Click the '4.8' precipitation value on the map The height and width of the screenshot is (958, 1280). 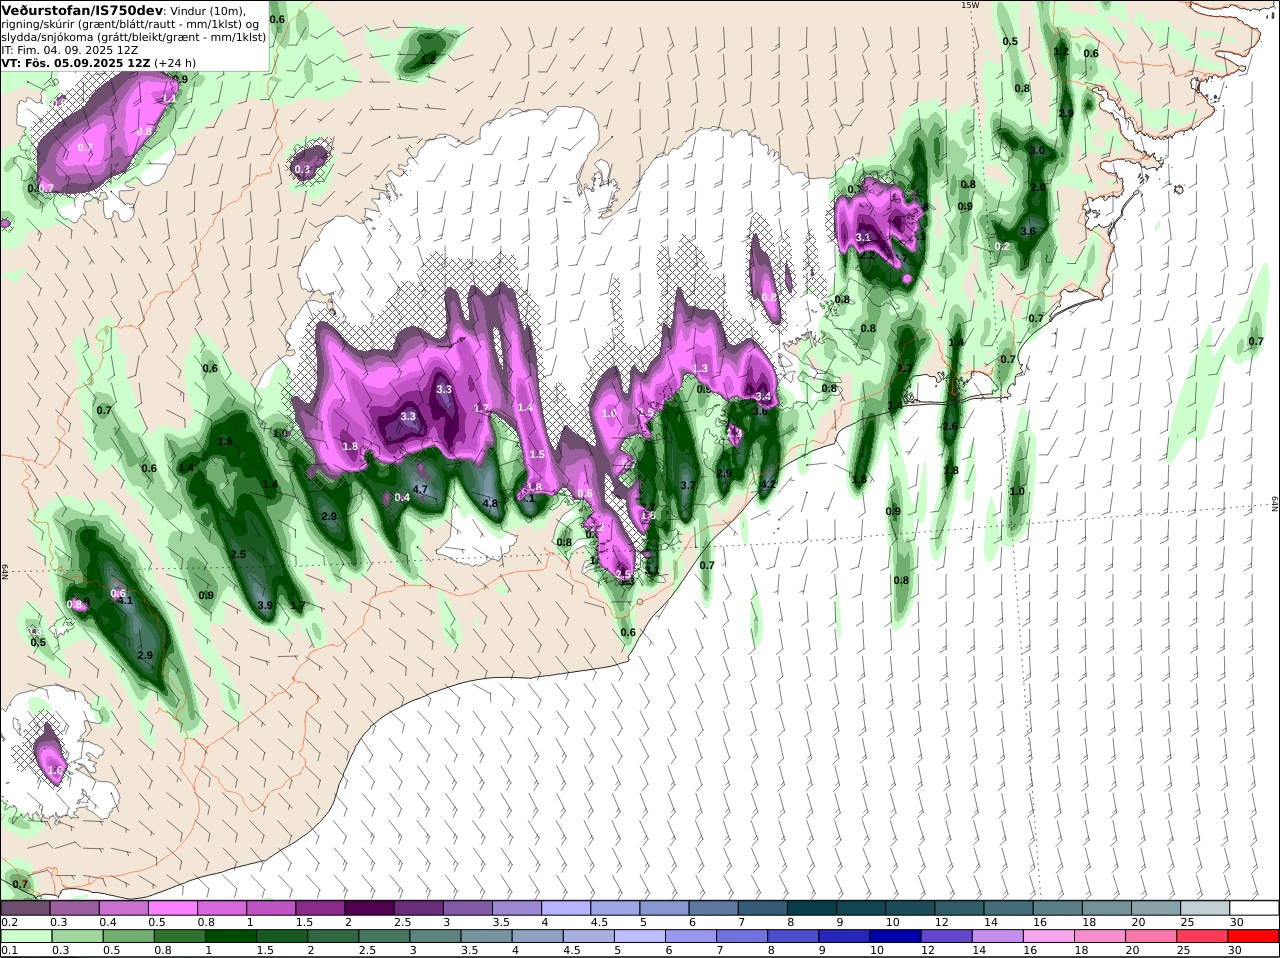pyautogui.click(x=490, y=504)
